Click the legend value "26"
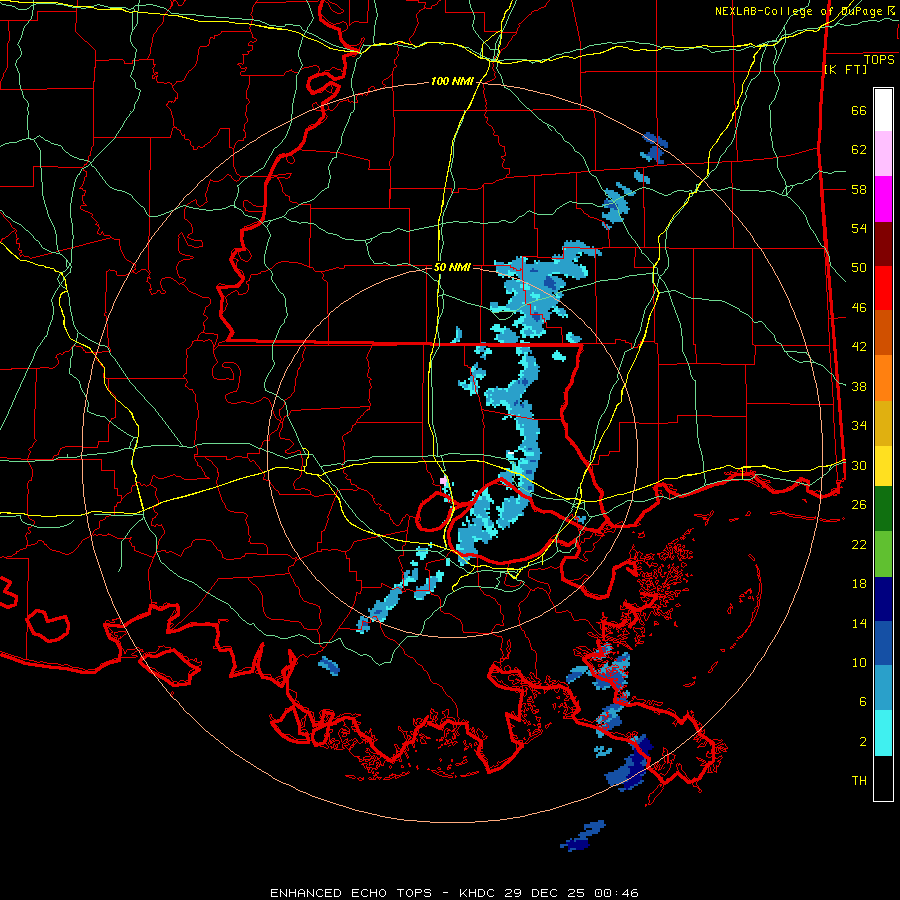This screenshot has height=900, width=900. click(859, 505)
